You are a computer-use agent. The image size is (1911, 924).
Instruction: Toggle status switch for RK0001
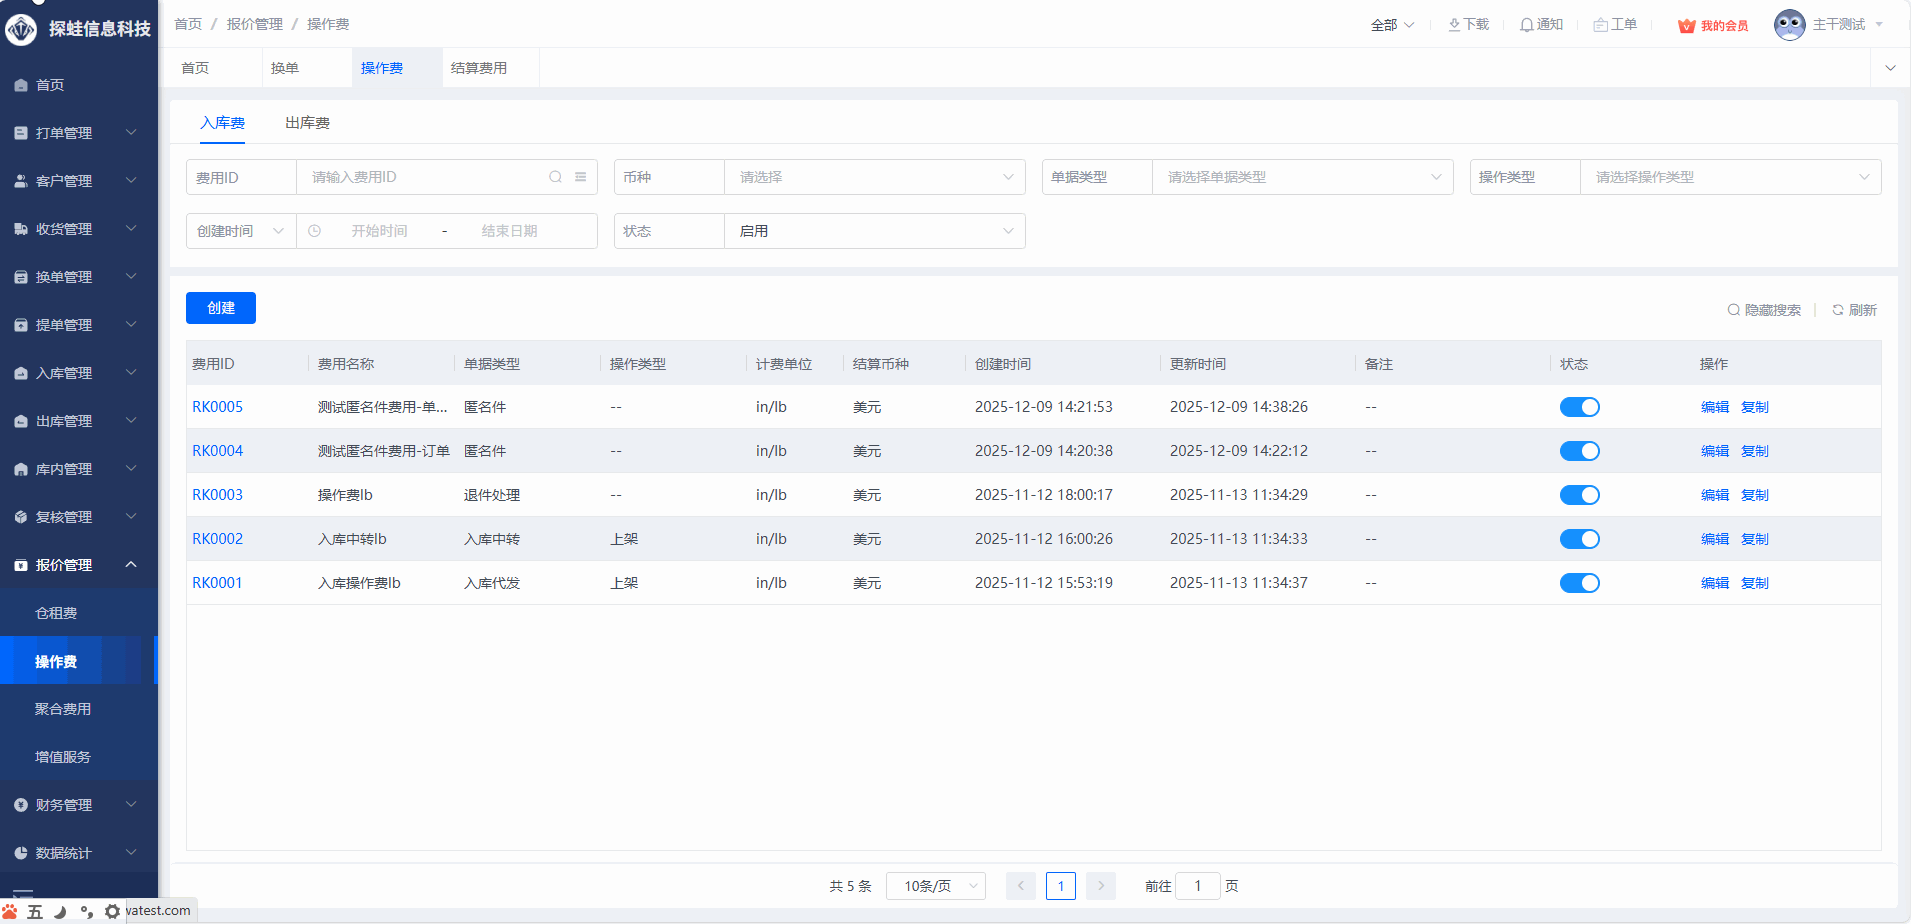coord(1579,583)
